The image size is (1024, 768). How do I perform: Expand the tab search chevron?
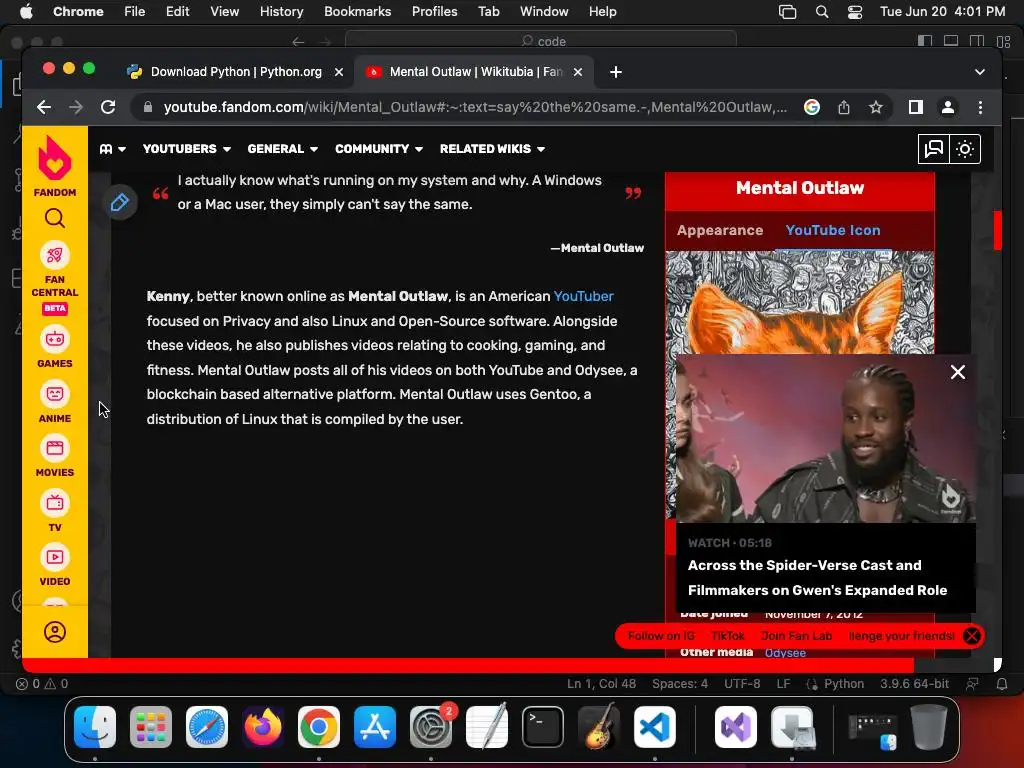980,72
